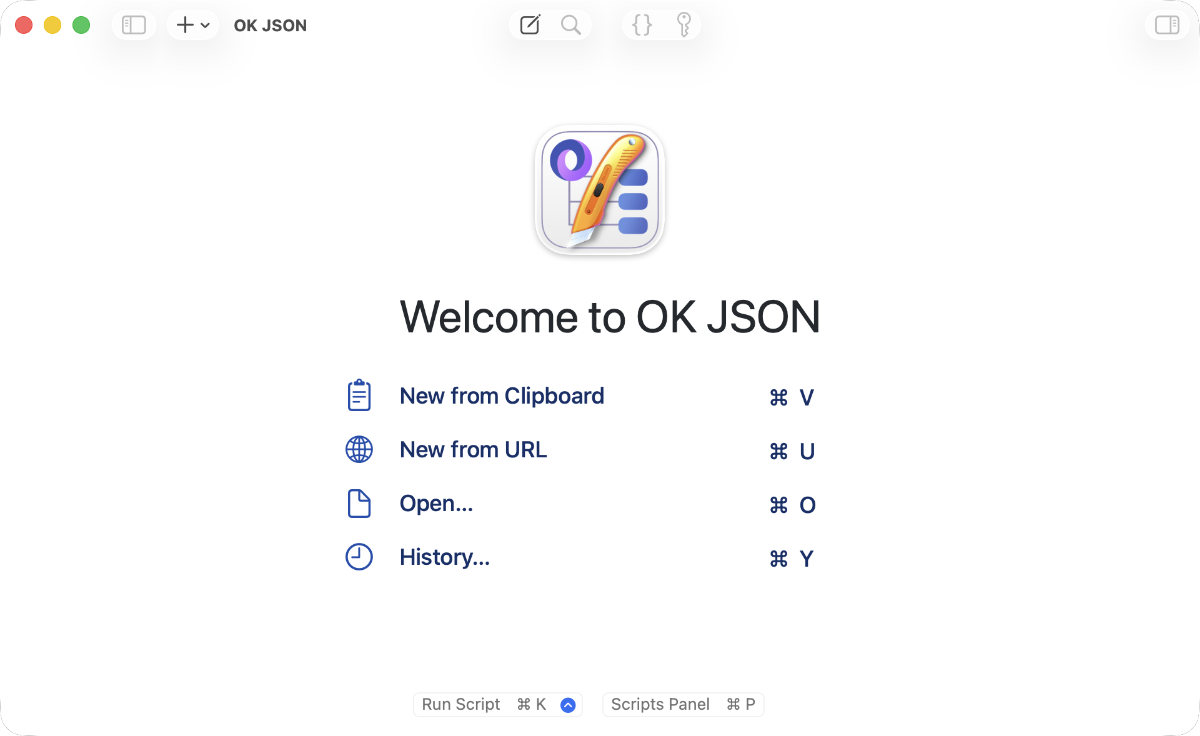This screenshot has height=736, width=1200.
Task: Toggle the left sidebar panel icon
Action: click(x=134, y=25)
